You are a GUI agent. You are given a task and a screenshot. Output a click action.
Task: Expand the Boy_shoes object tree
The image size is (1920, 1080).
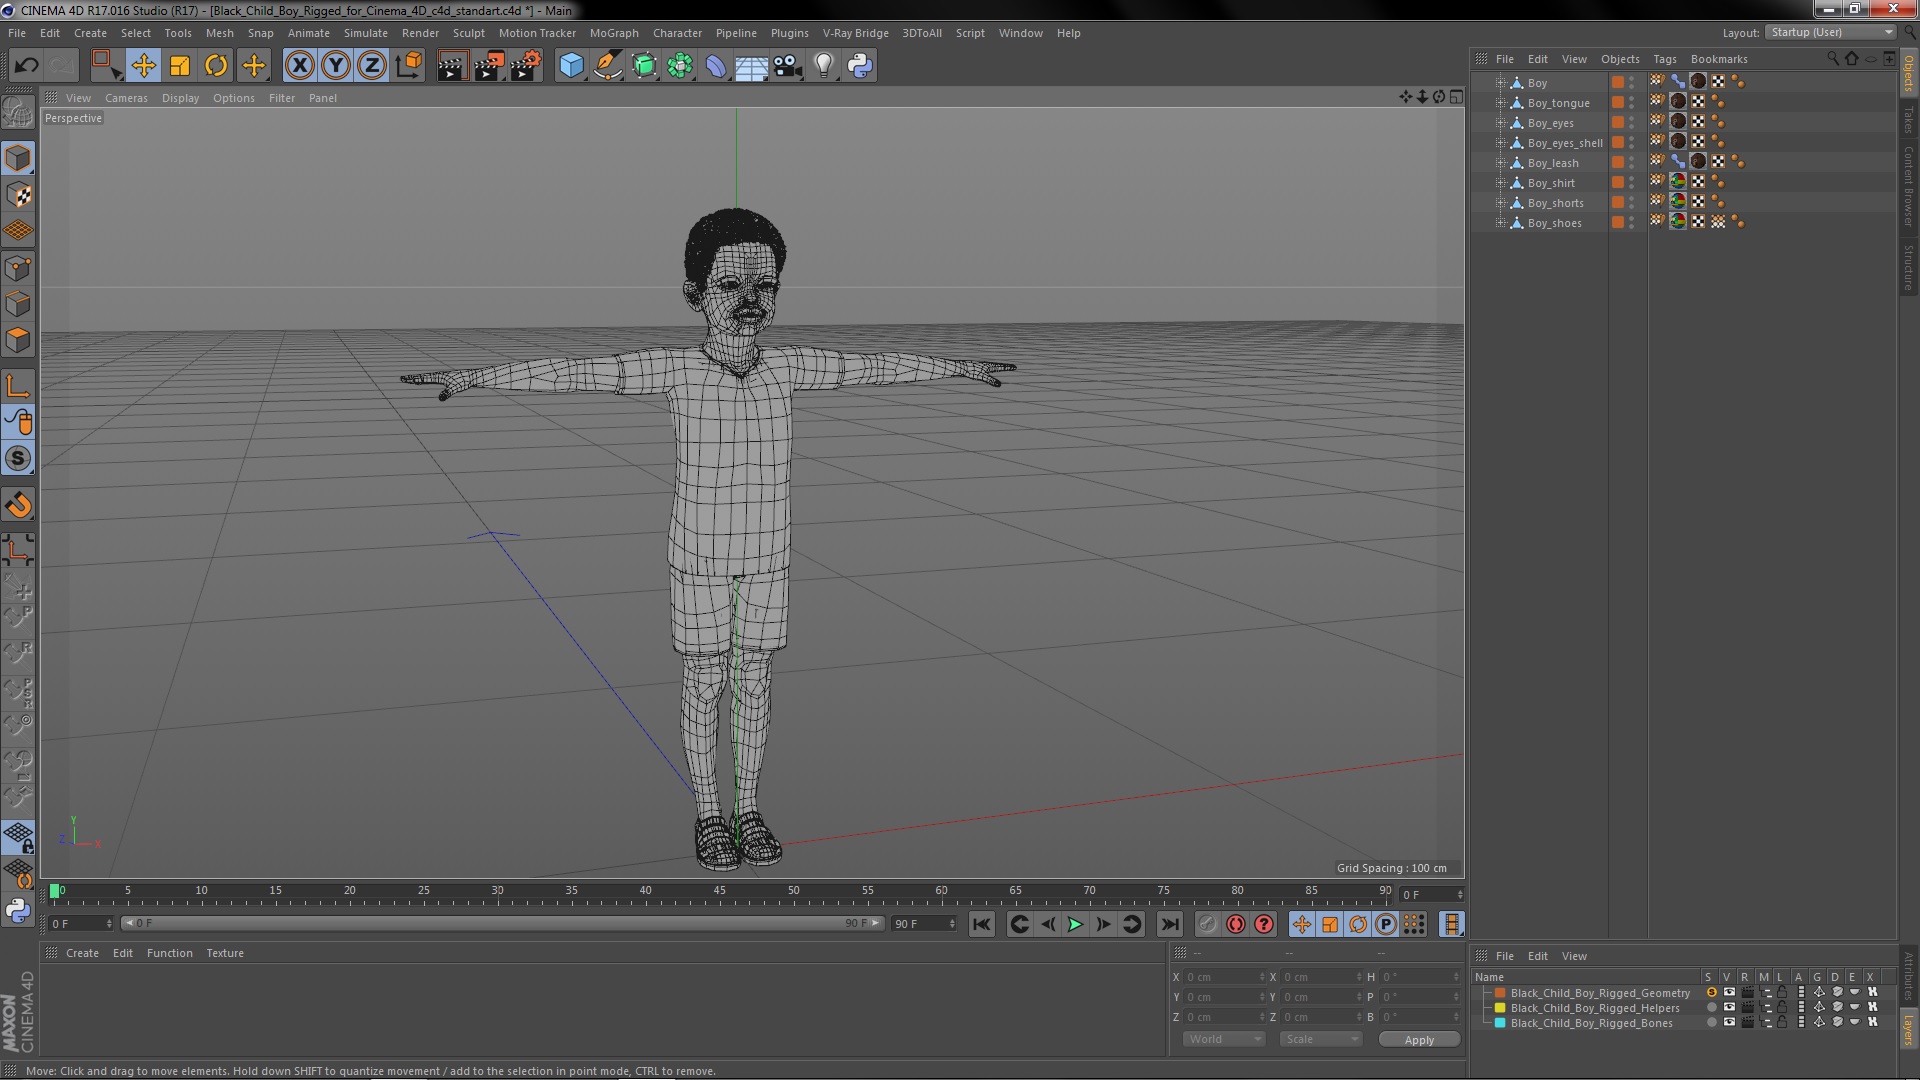[x=1500, y=223]
